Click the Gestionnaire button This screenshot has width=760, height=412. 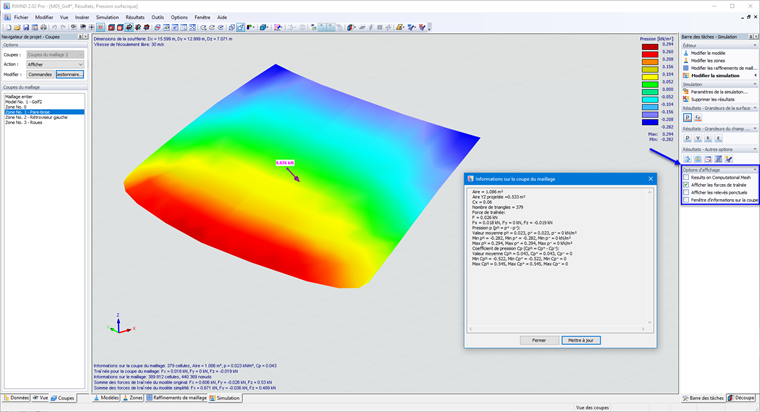[x=70, y=75]
